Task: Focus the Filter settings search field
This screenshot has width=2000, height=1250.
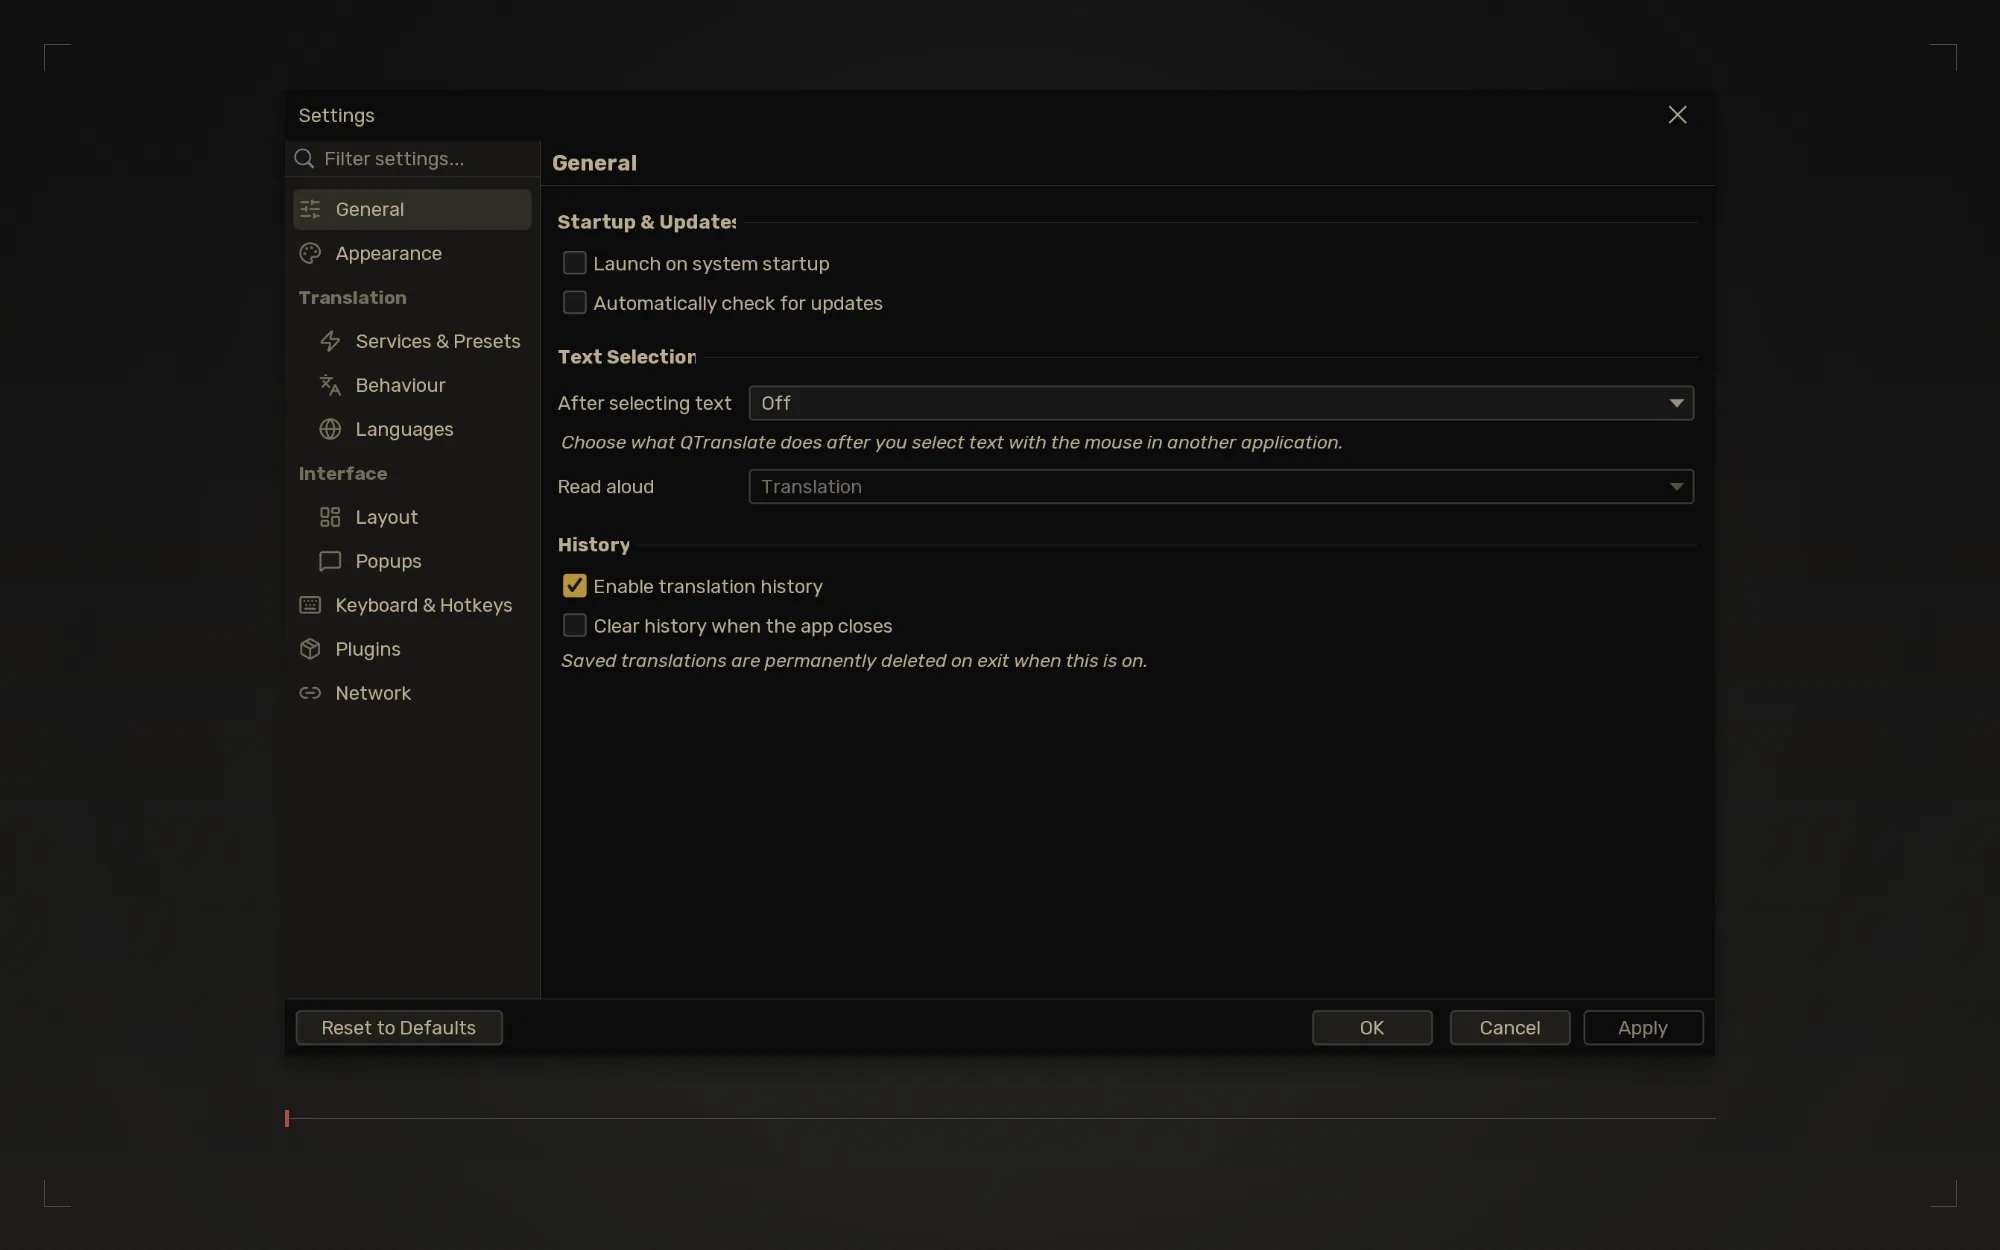Action: tap(412, 159)
